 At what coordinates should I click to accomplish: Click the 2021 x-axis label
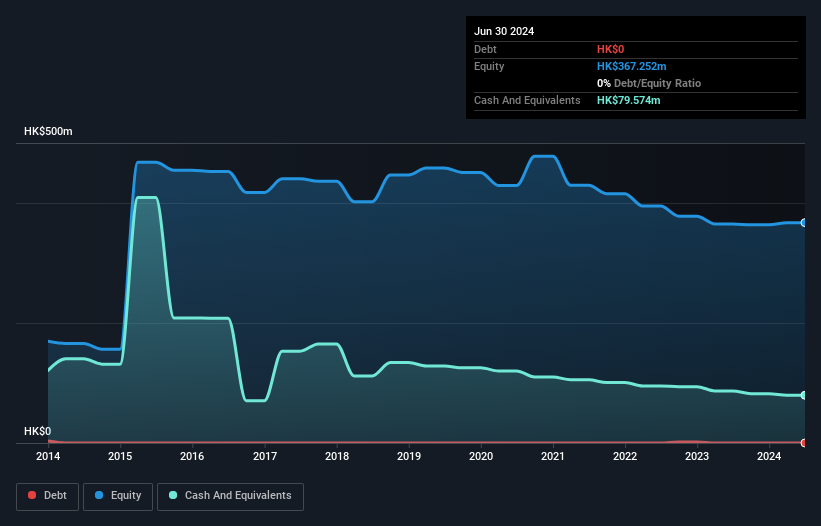click(x=553, y=456)
